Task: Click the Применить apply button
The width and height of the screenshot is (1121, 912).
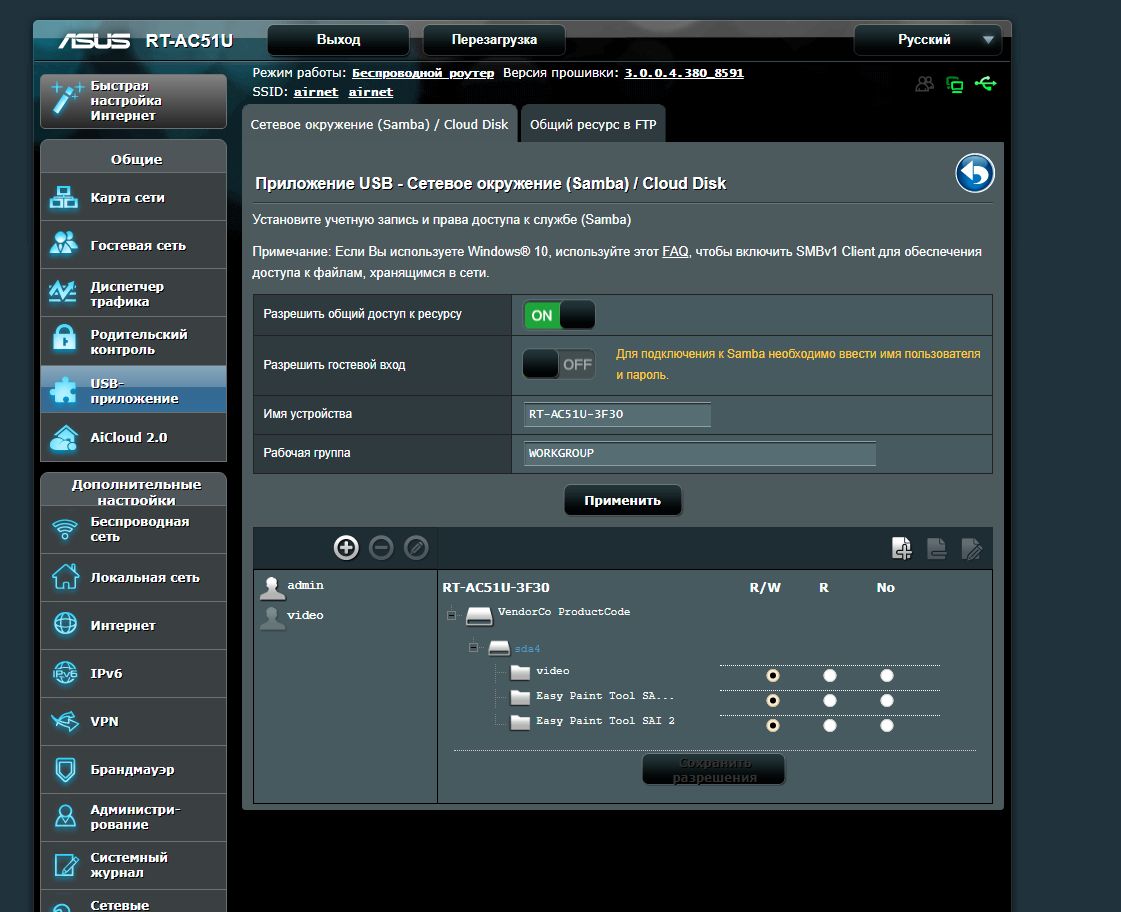Action: click(622, 500)
